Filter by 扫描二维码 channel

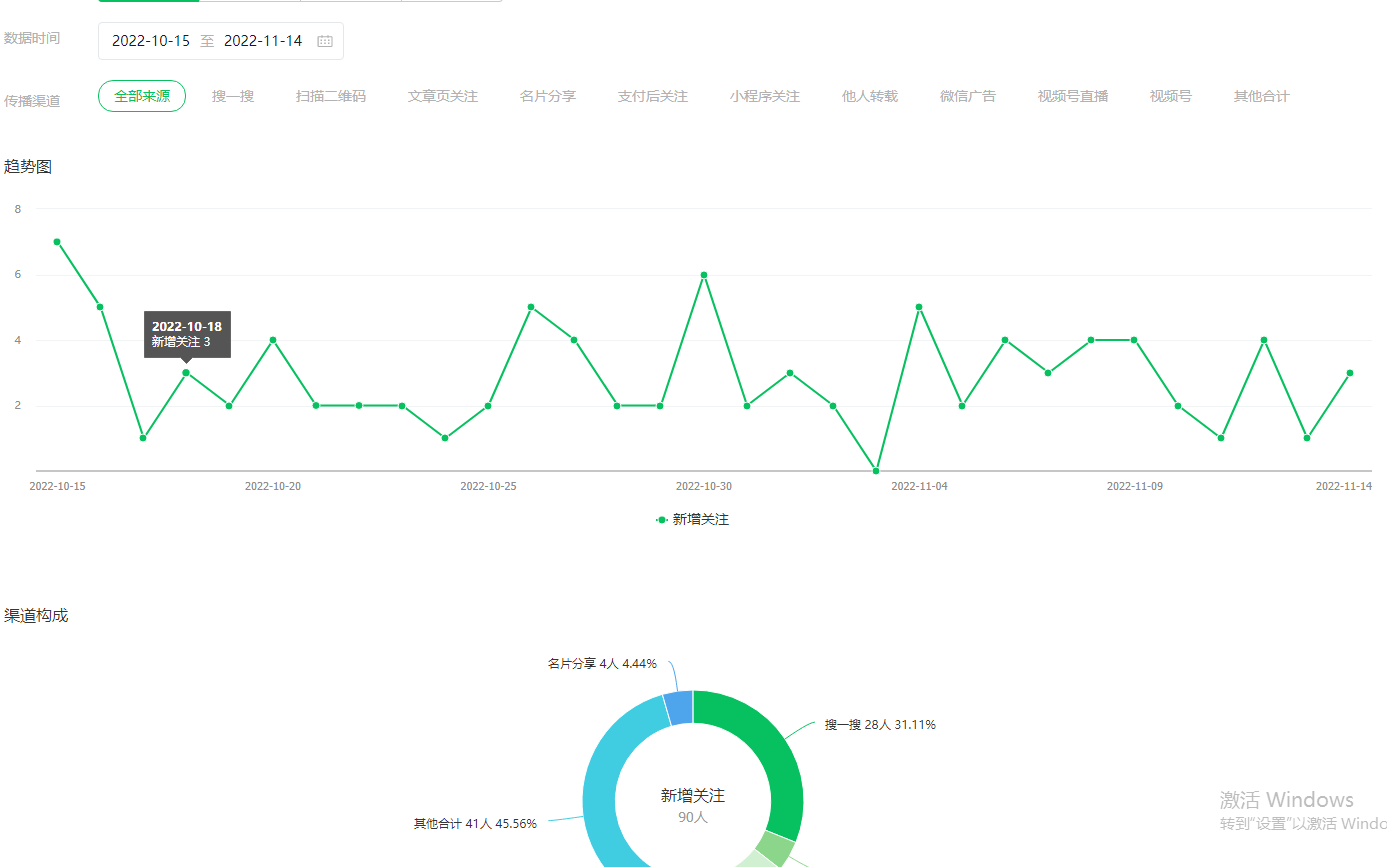[x=331, y=96]
